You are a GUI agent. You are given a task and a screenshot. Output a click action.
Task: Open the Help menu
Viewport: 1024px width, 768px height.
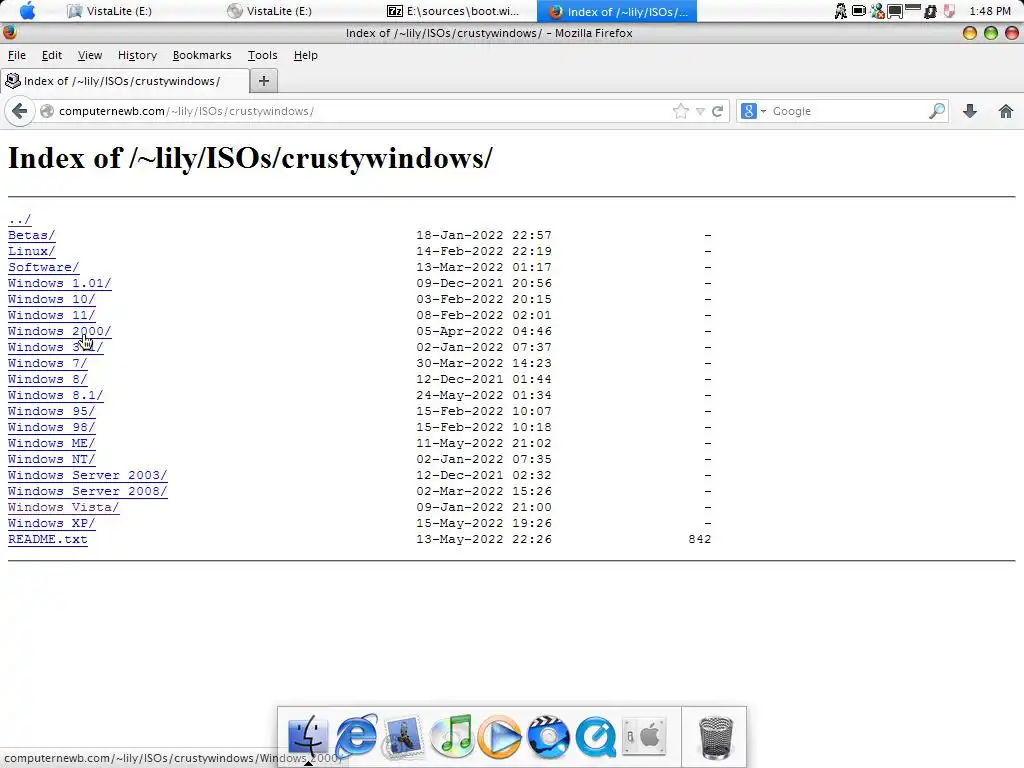(x=306, y=56)
